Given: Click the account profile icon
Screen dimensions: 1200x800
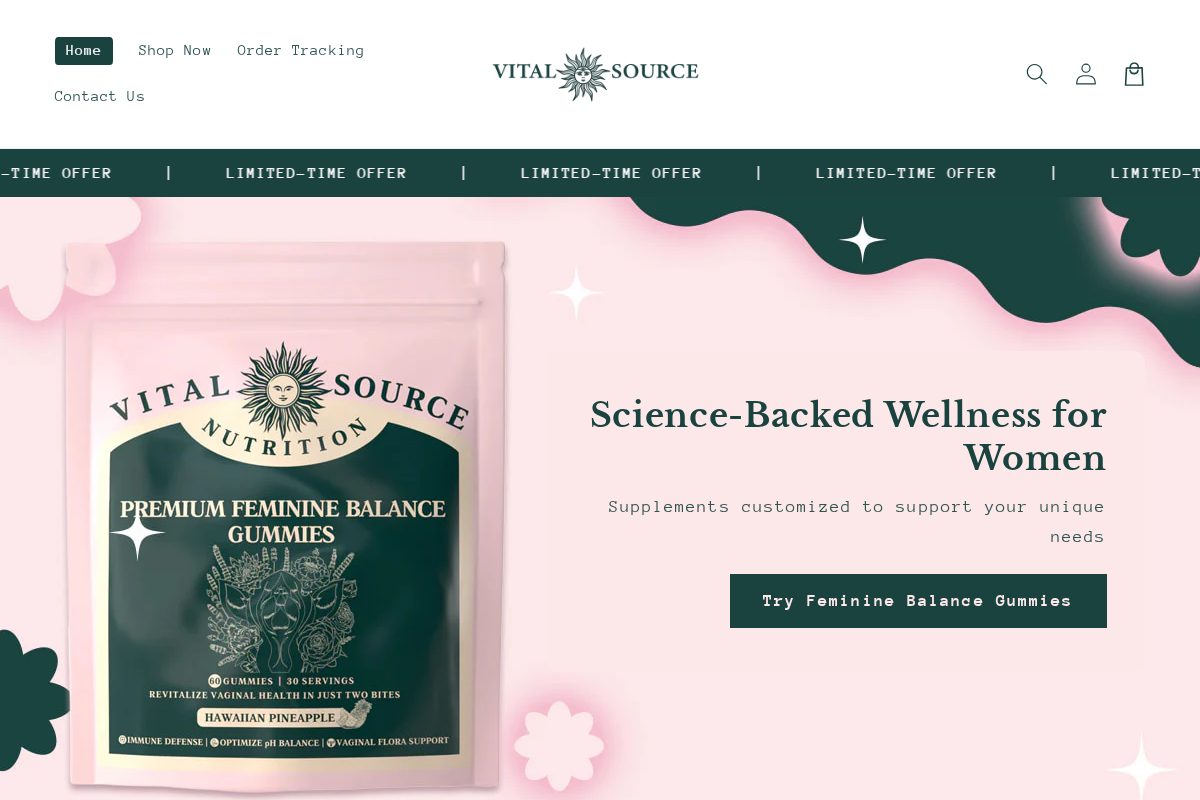Looking at the screenshot, I should click(1086, 74).
